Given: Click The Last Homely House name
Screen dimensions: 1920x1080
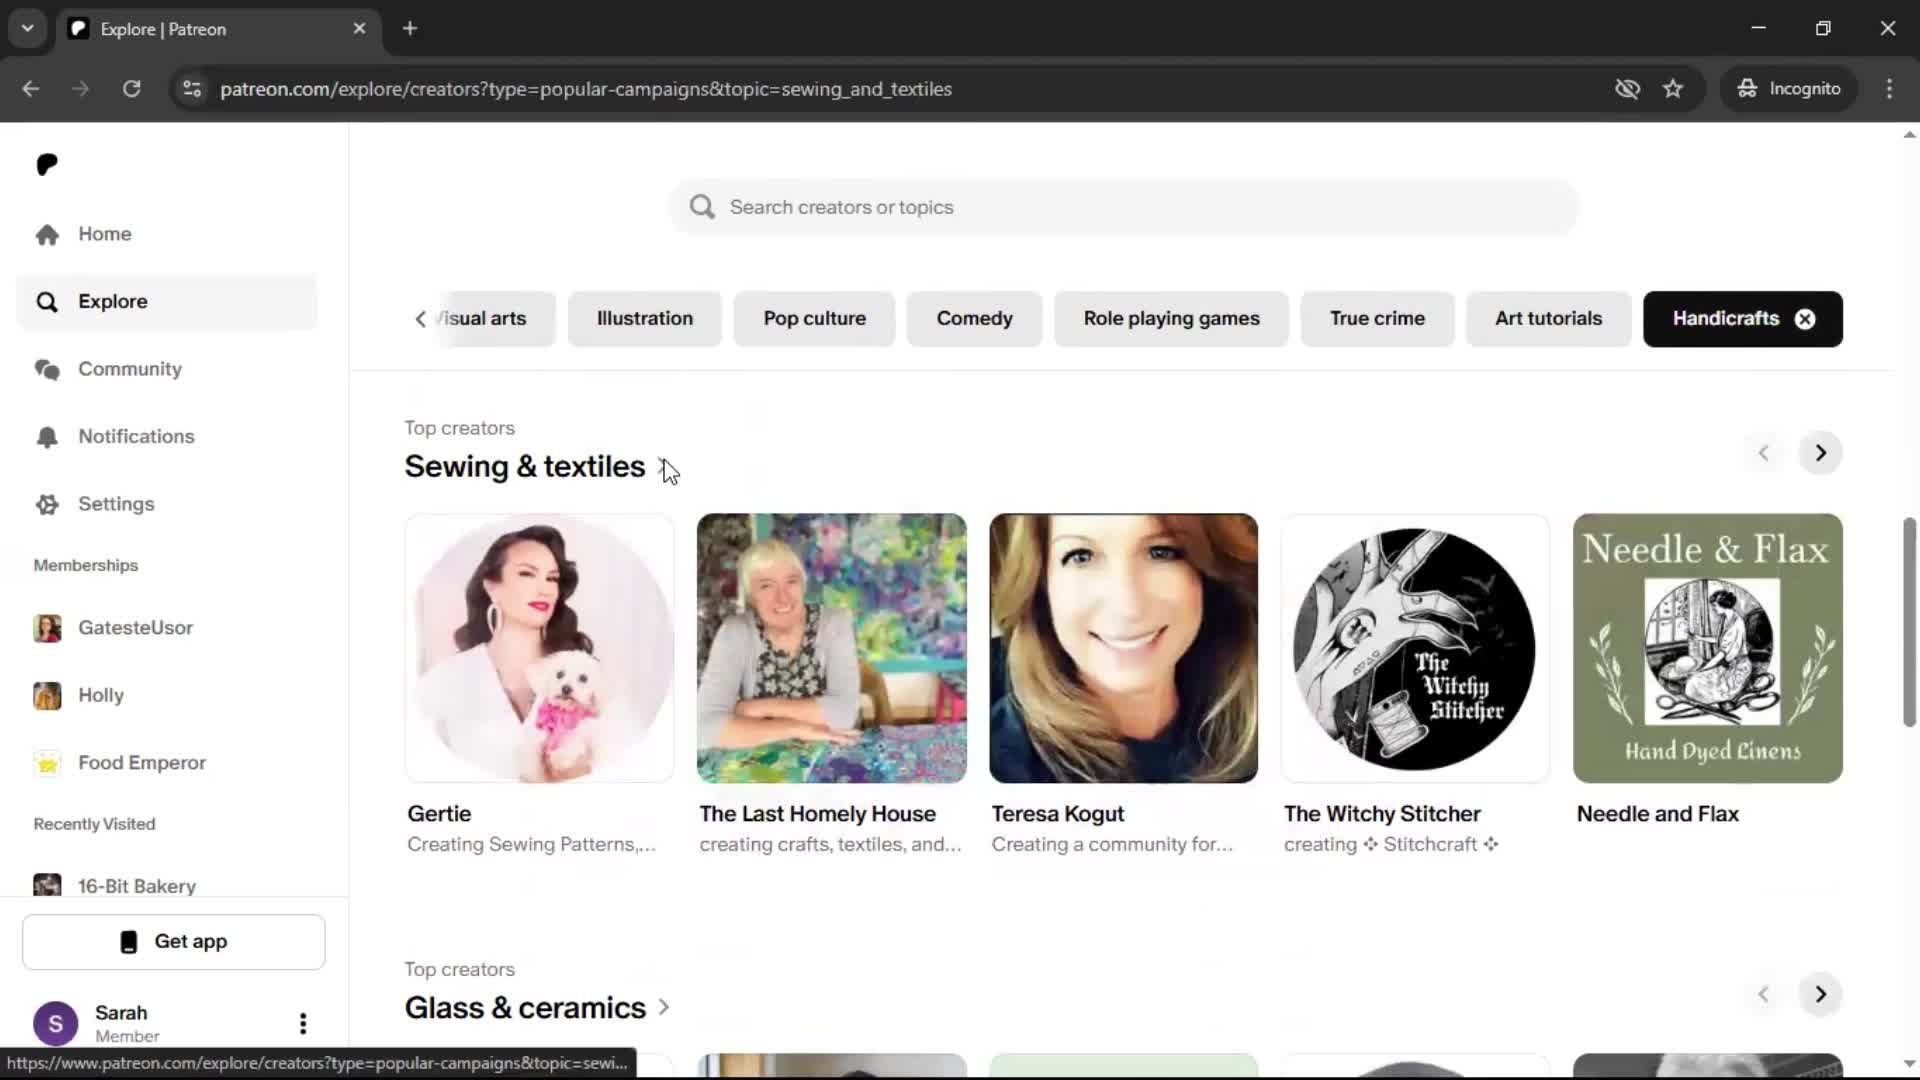Looking at the screenshot, I should click(817, 814).
